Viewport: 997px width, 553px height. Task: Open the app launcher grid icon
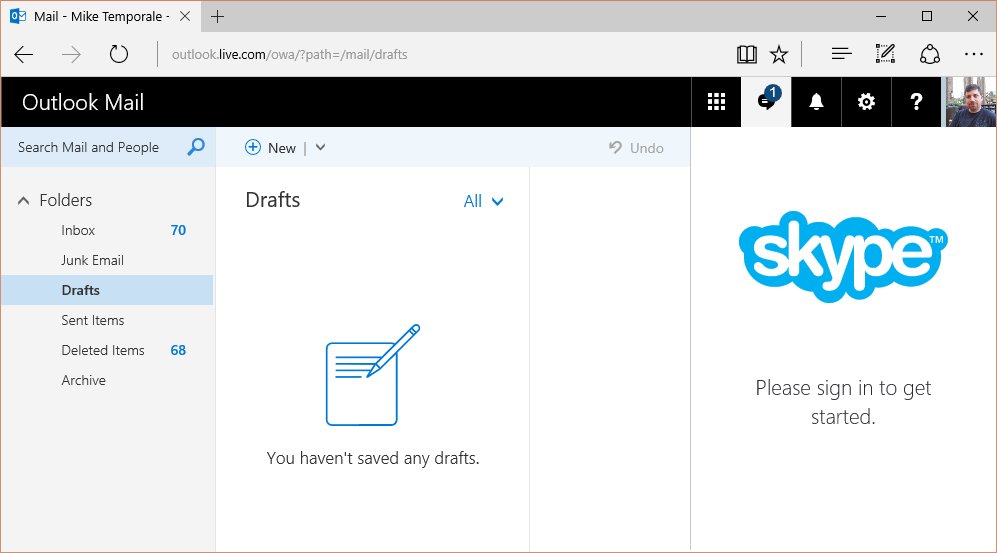[x=716, y=102]
